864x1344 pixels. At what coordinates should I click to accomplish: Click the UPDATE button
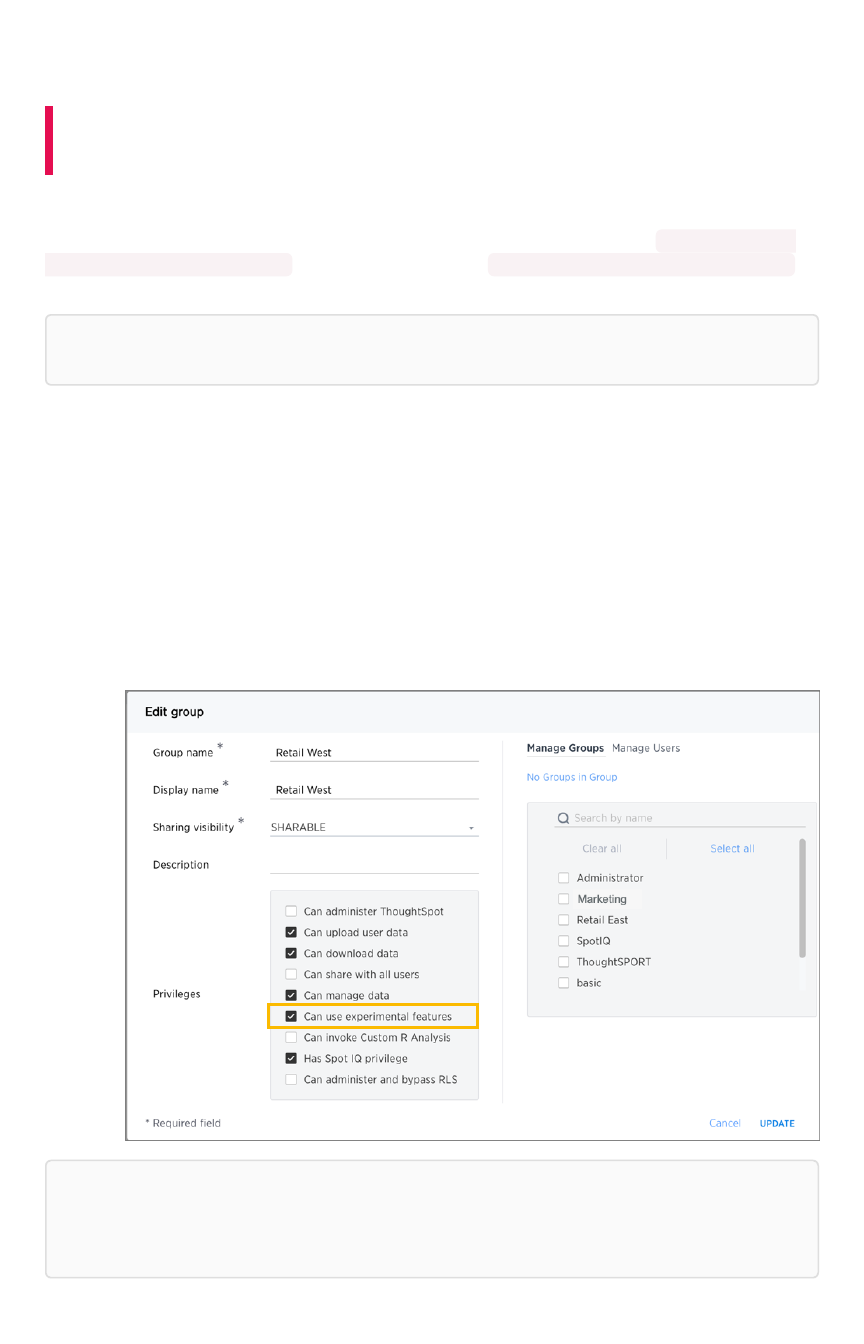[777, 1123]
